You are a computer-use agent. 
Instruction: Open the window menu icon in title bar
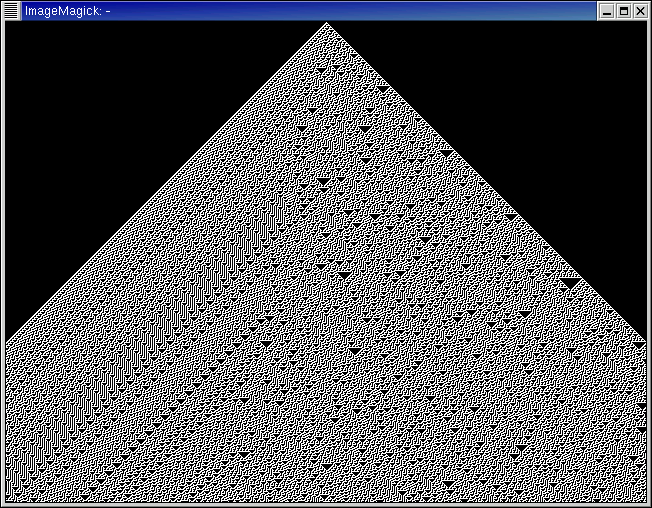tap(11, 11)
